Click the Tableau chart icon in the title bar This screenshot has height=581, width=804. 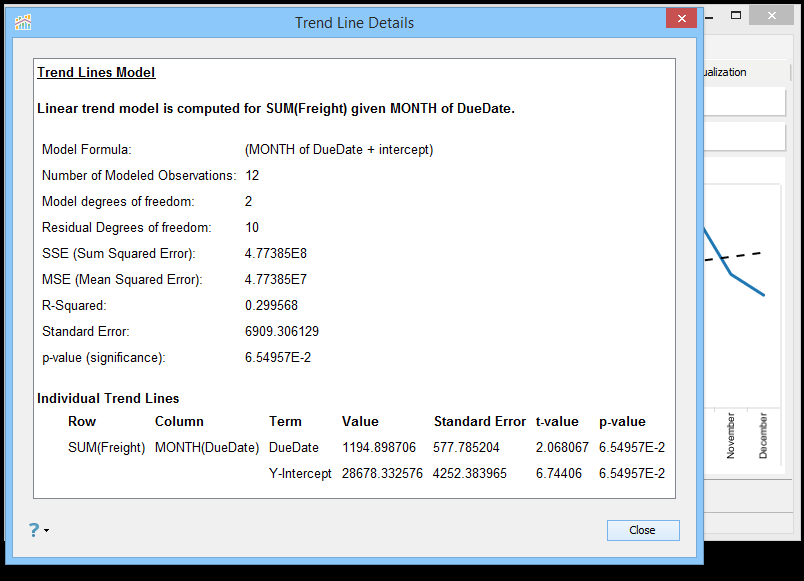coord(23,22)
